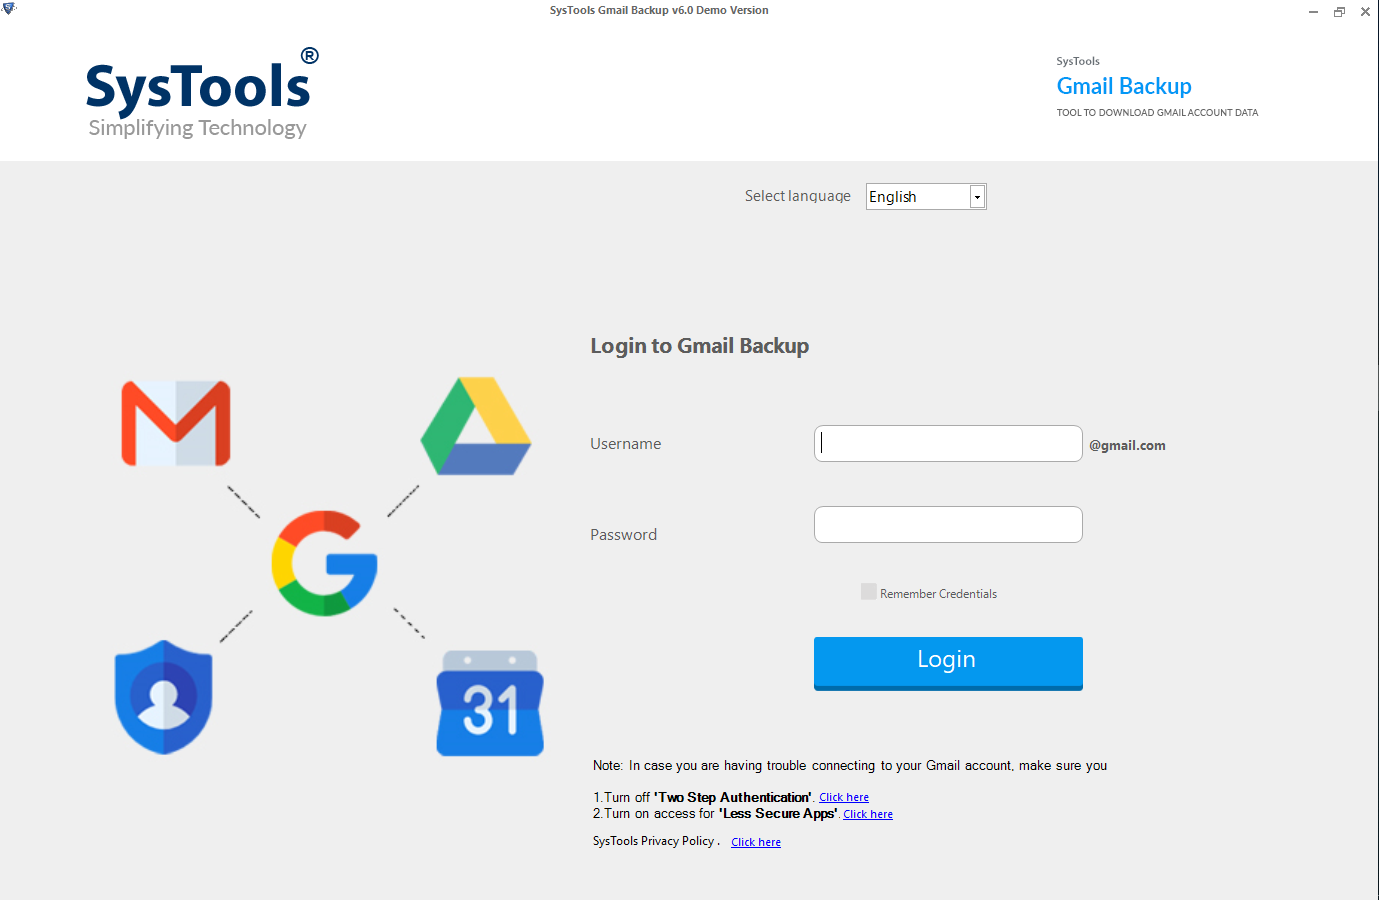
Task: Click the app icon in title bar
Action: tap(9, 9)
